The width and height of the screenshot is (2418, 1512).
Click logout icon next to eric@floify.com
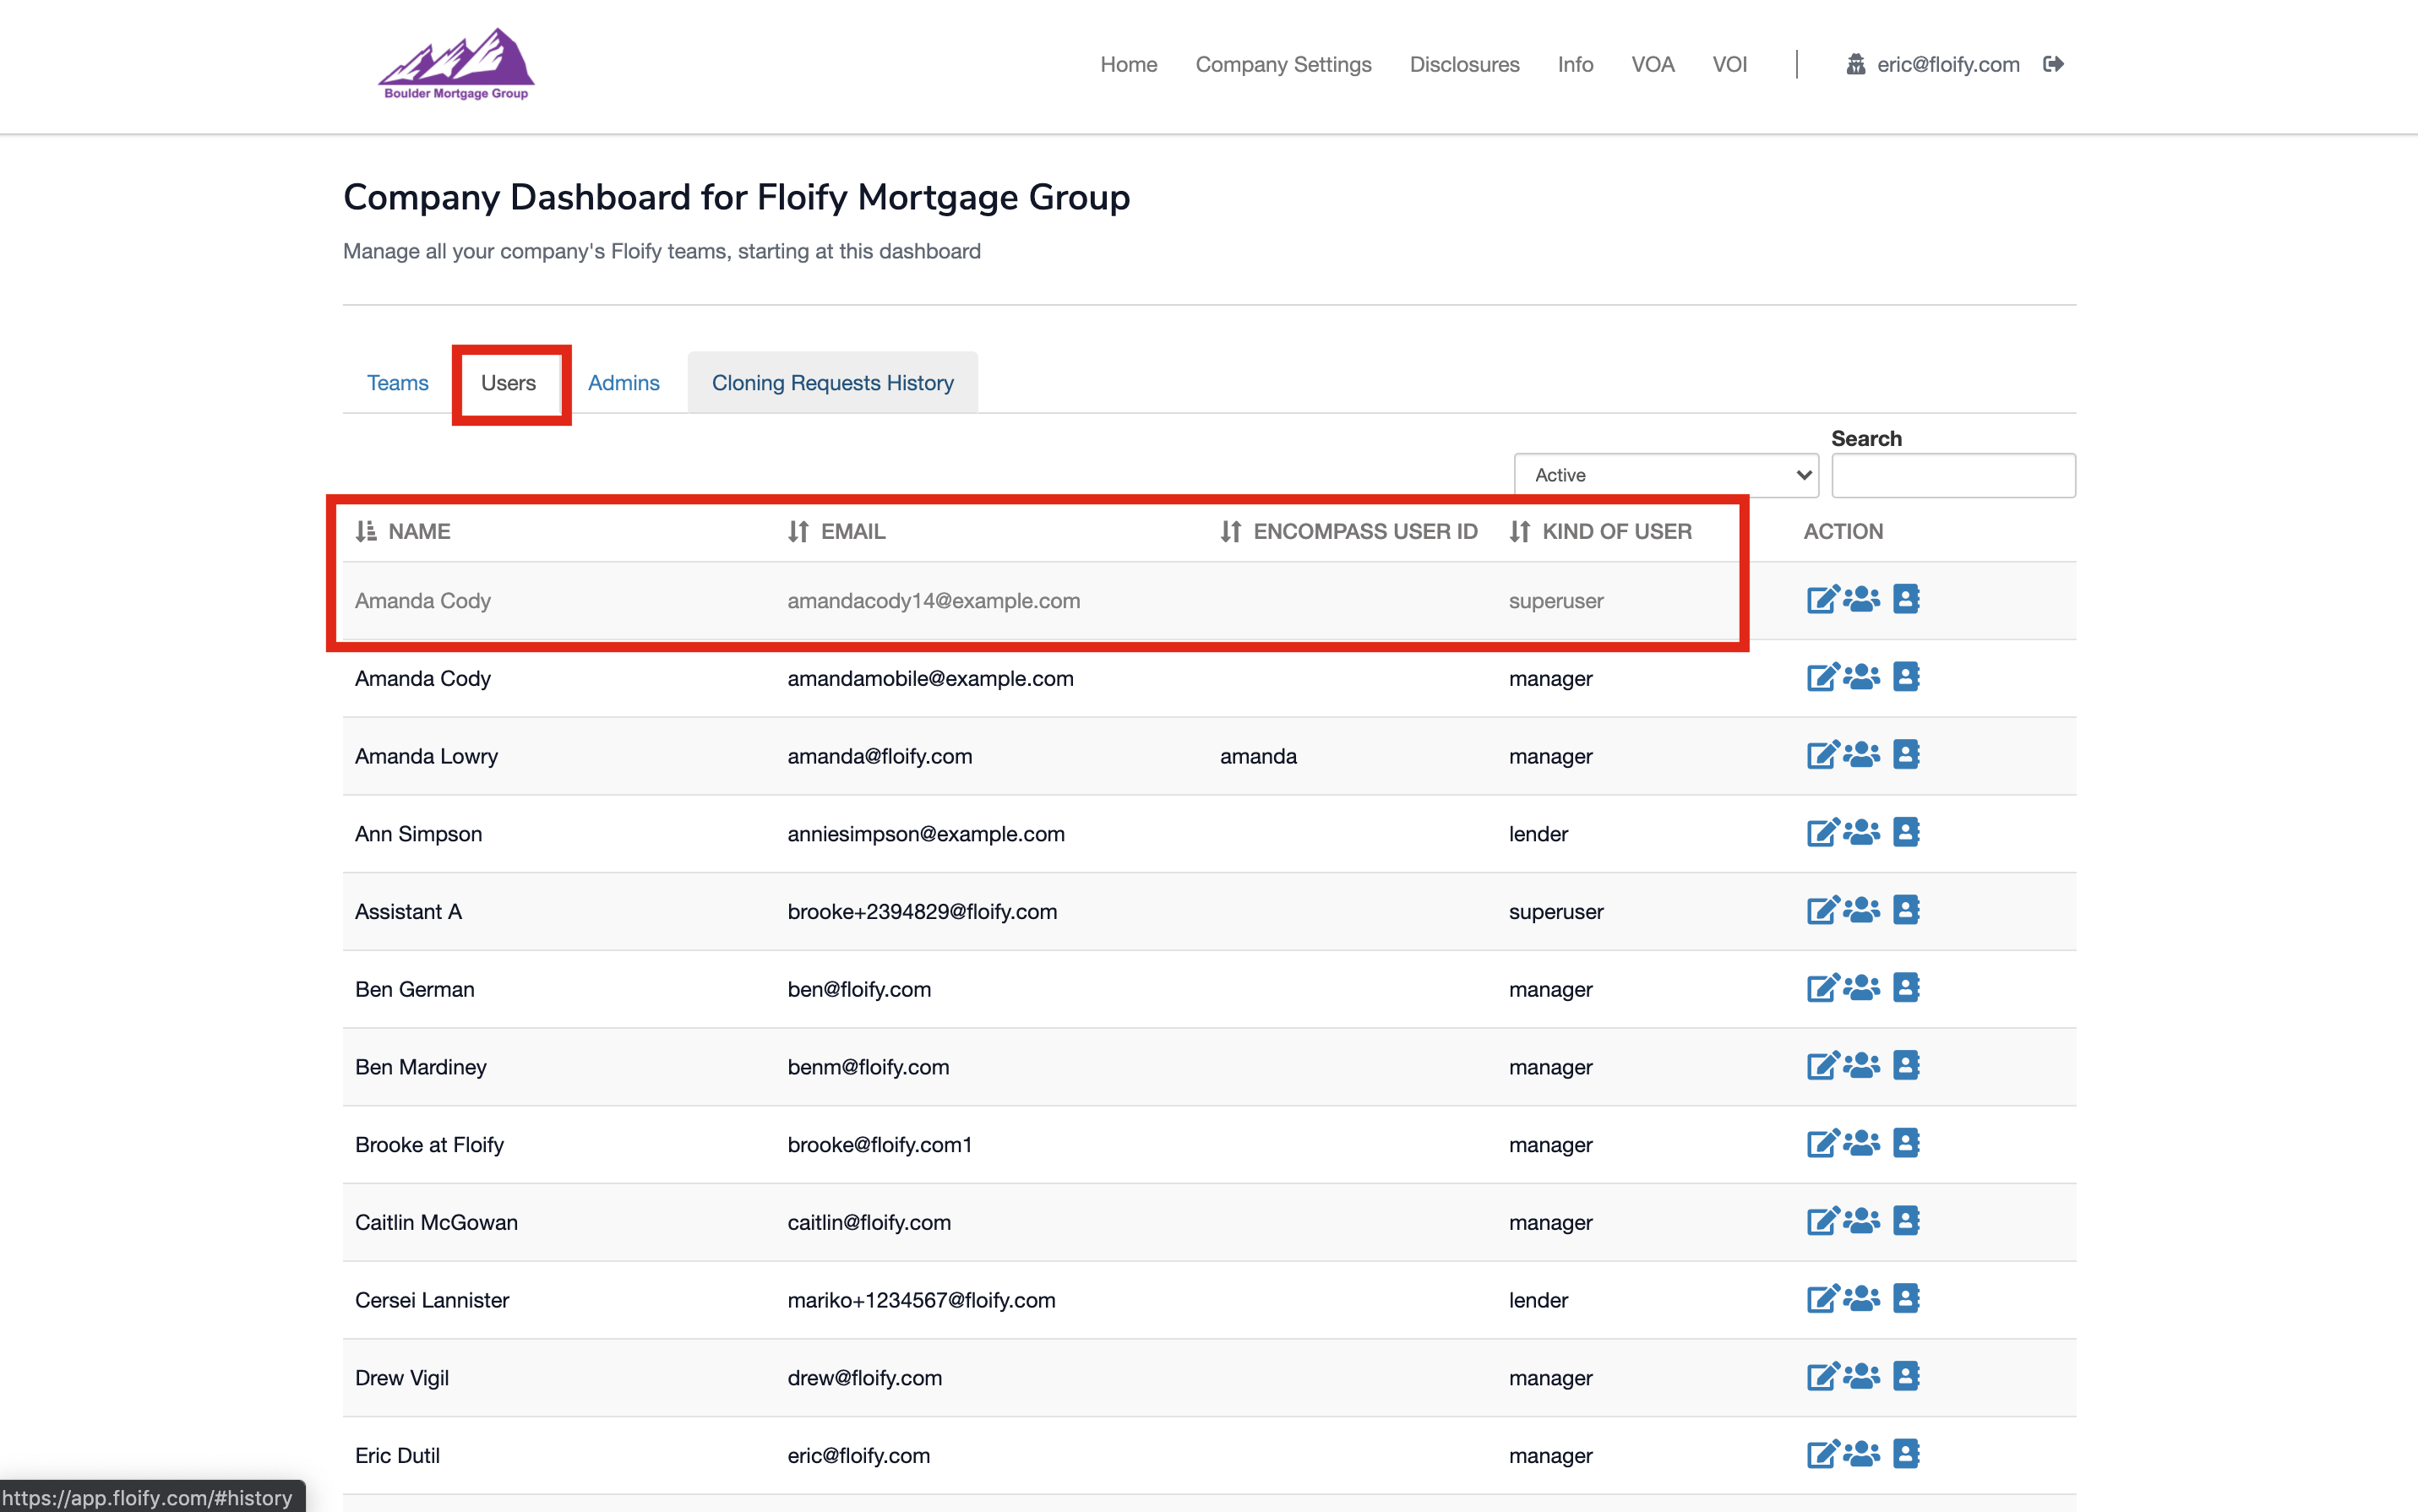[2053, 64]
